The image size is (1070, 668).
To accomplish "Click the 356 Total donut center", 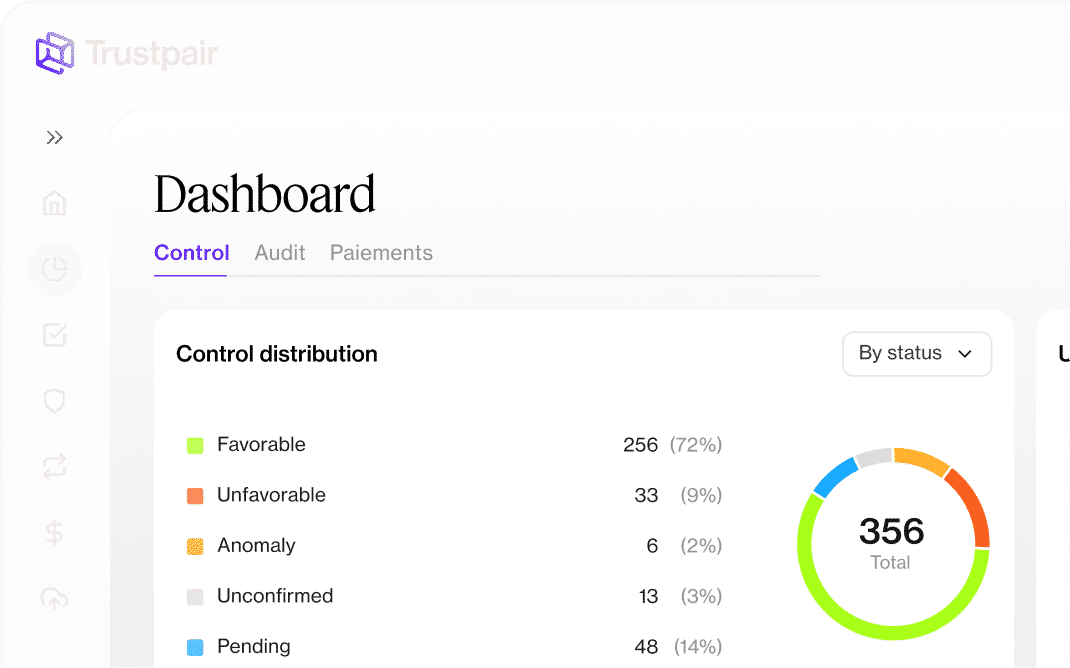I will [891, 542].
